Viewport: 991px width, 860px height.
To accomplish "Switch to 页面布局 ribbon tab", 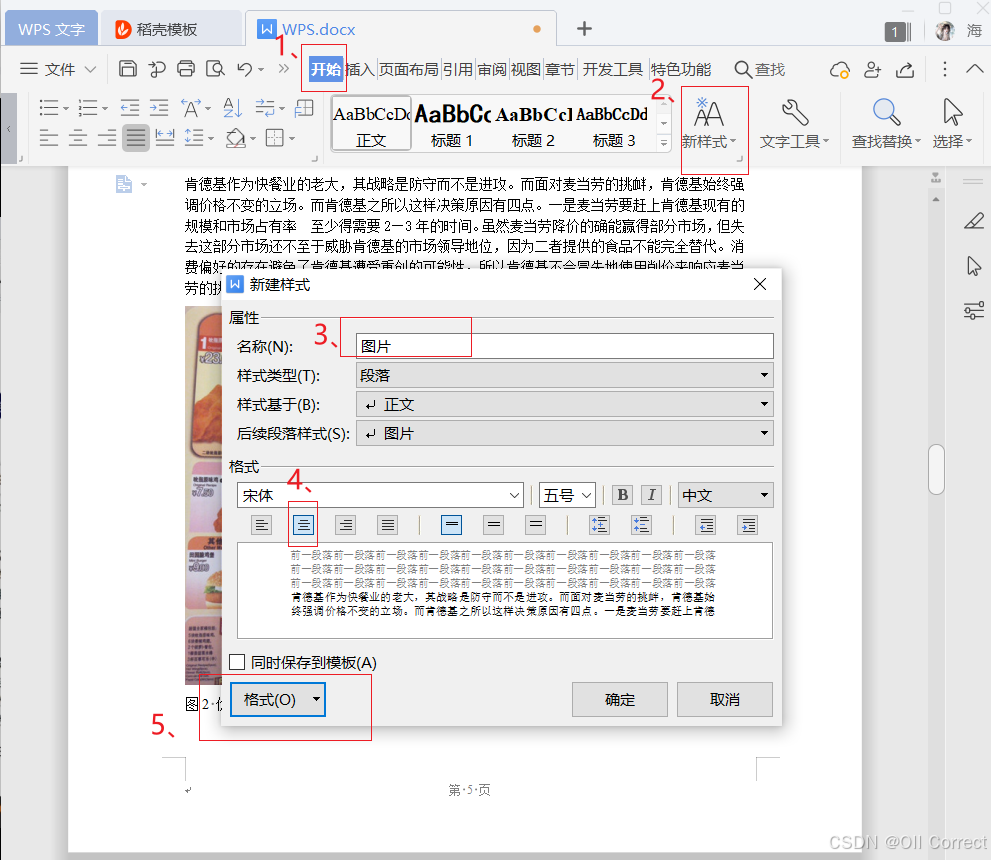I will pos(408,69).
